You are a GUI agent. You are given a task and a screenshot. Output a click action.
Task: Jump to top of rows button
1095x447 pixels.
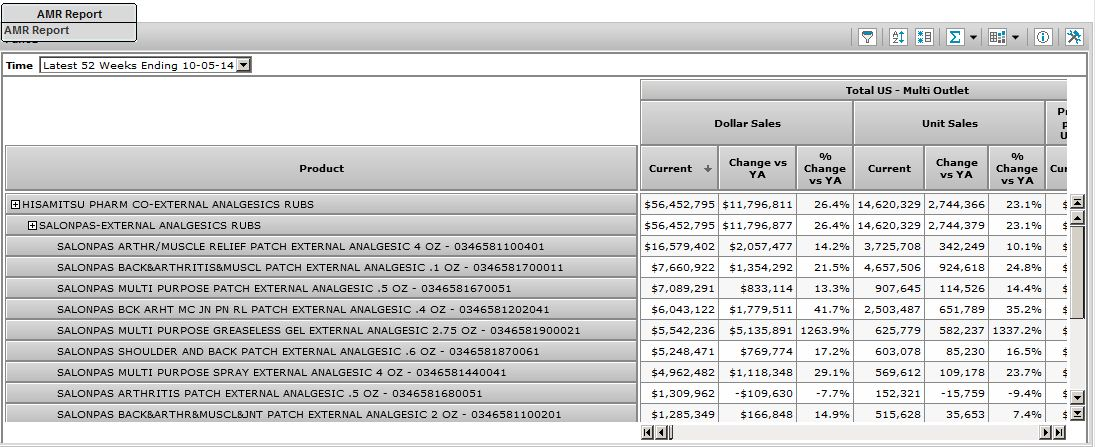pyautogui.click(x=1077, y=202)
